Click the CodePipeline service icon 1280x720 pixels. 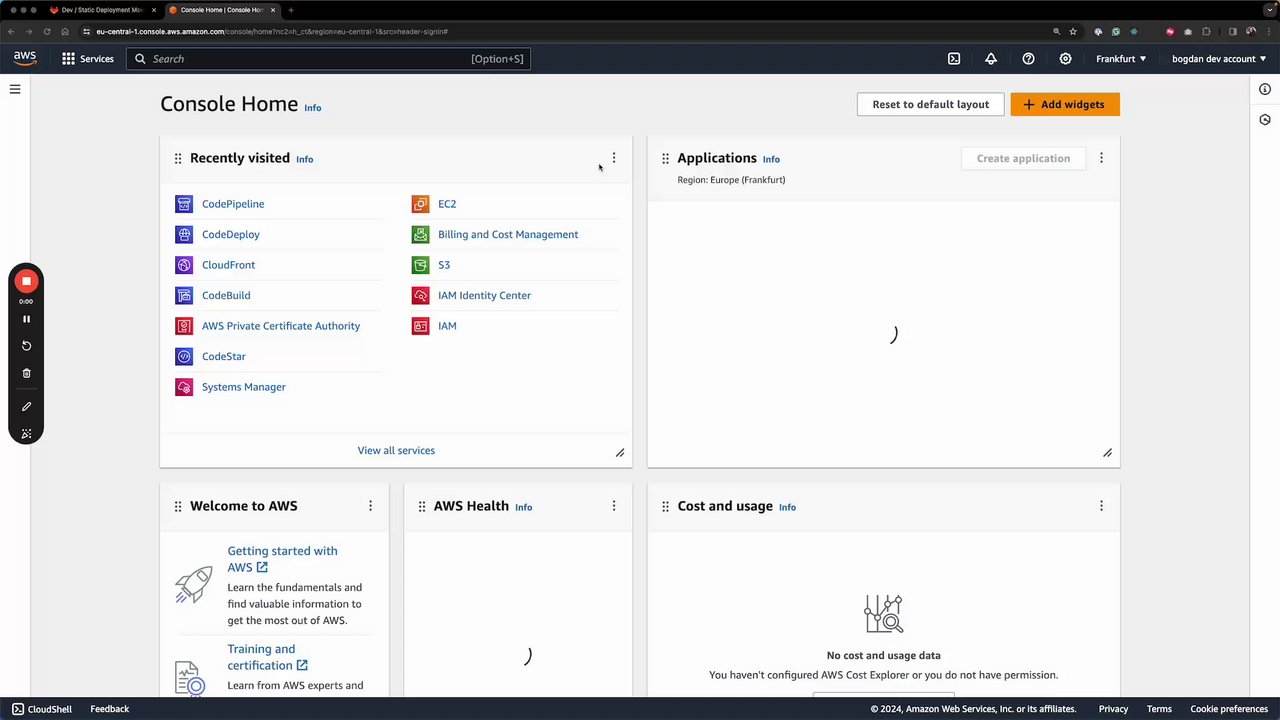click(184, 204)
